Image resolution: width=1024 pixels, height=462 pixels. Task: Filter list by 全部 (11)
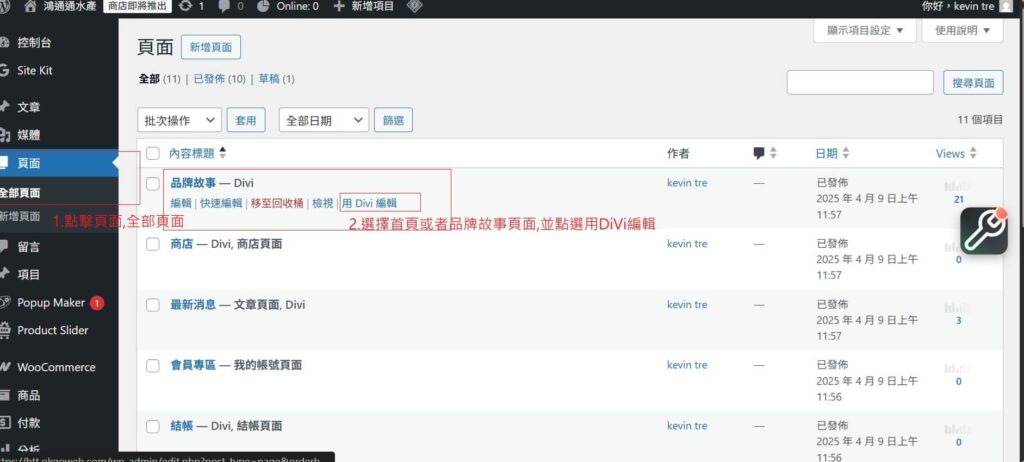[x=159, y=79]
